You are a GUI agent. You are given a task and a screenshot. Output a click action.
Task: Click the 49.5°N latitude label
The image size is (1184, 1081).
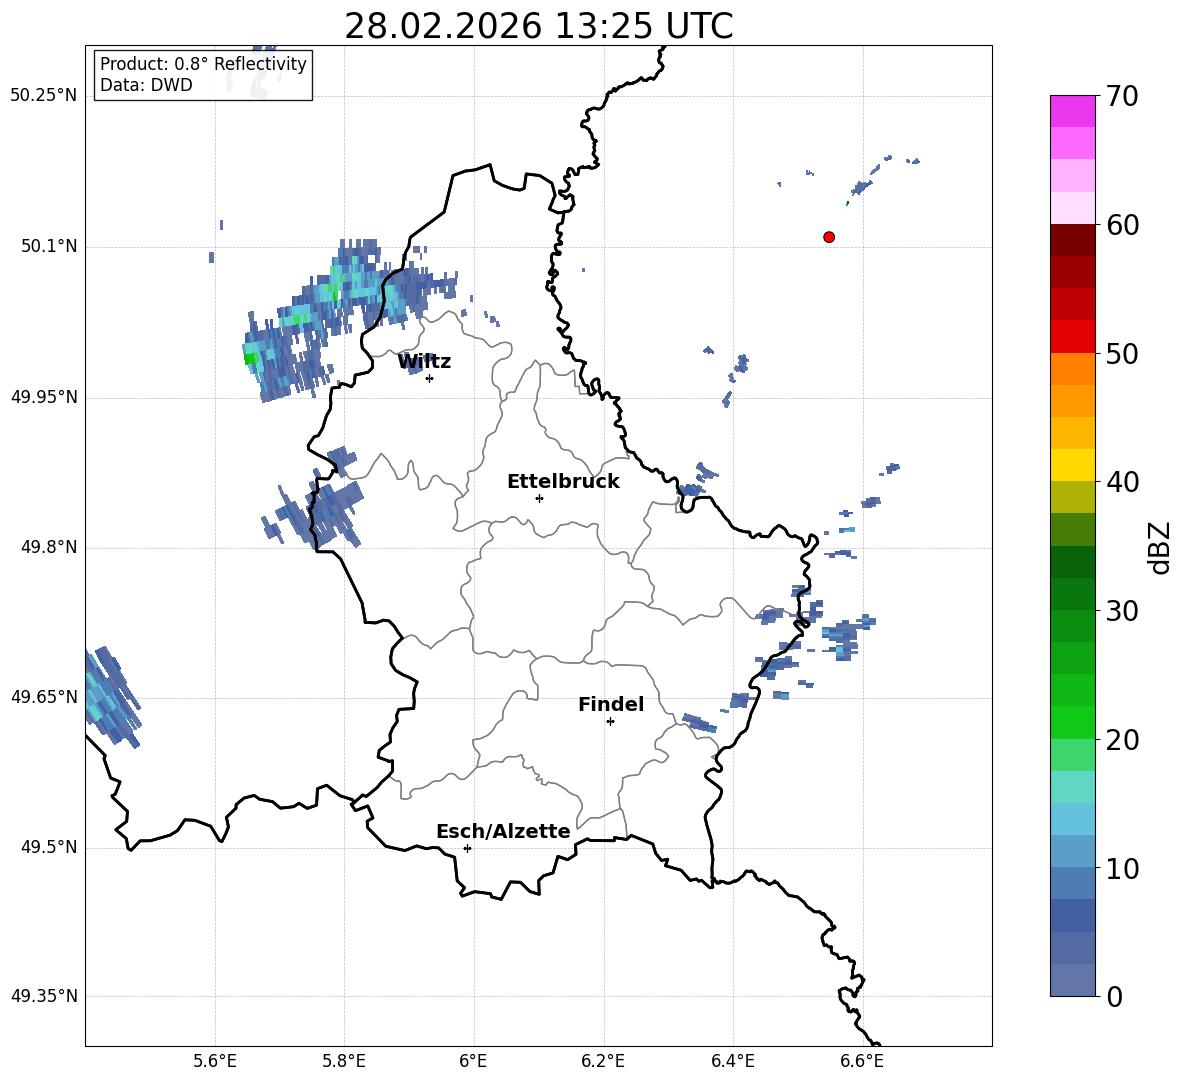click(49, 848)
